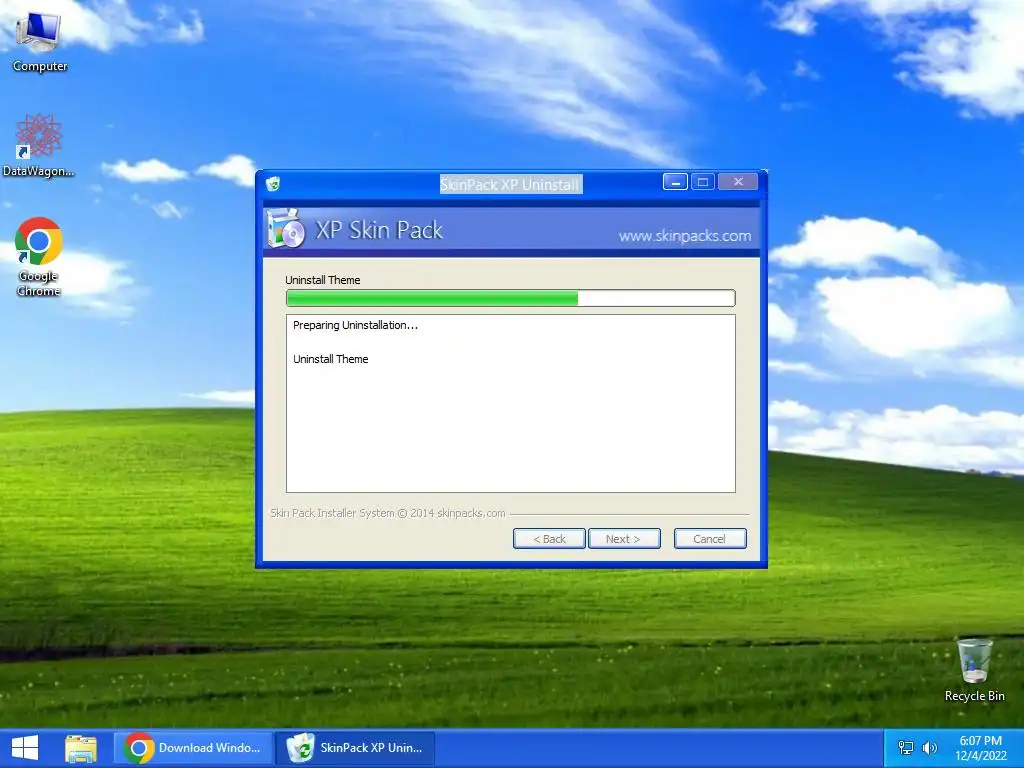Click the network icon in the system tray
Image resolution: width=1024 pixels, height=768 pixels.
[906, 748]
